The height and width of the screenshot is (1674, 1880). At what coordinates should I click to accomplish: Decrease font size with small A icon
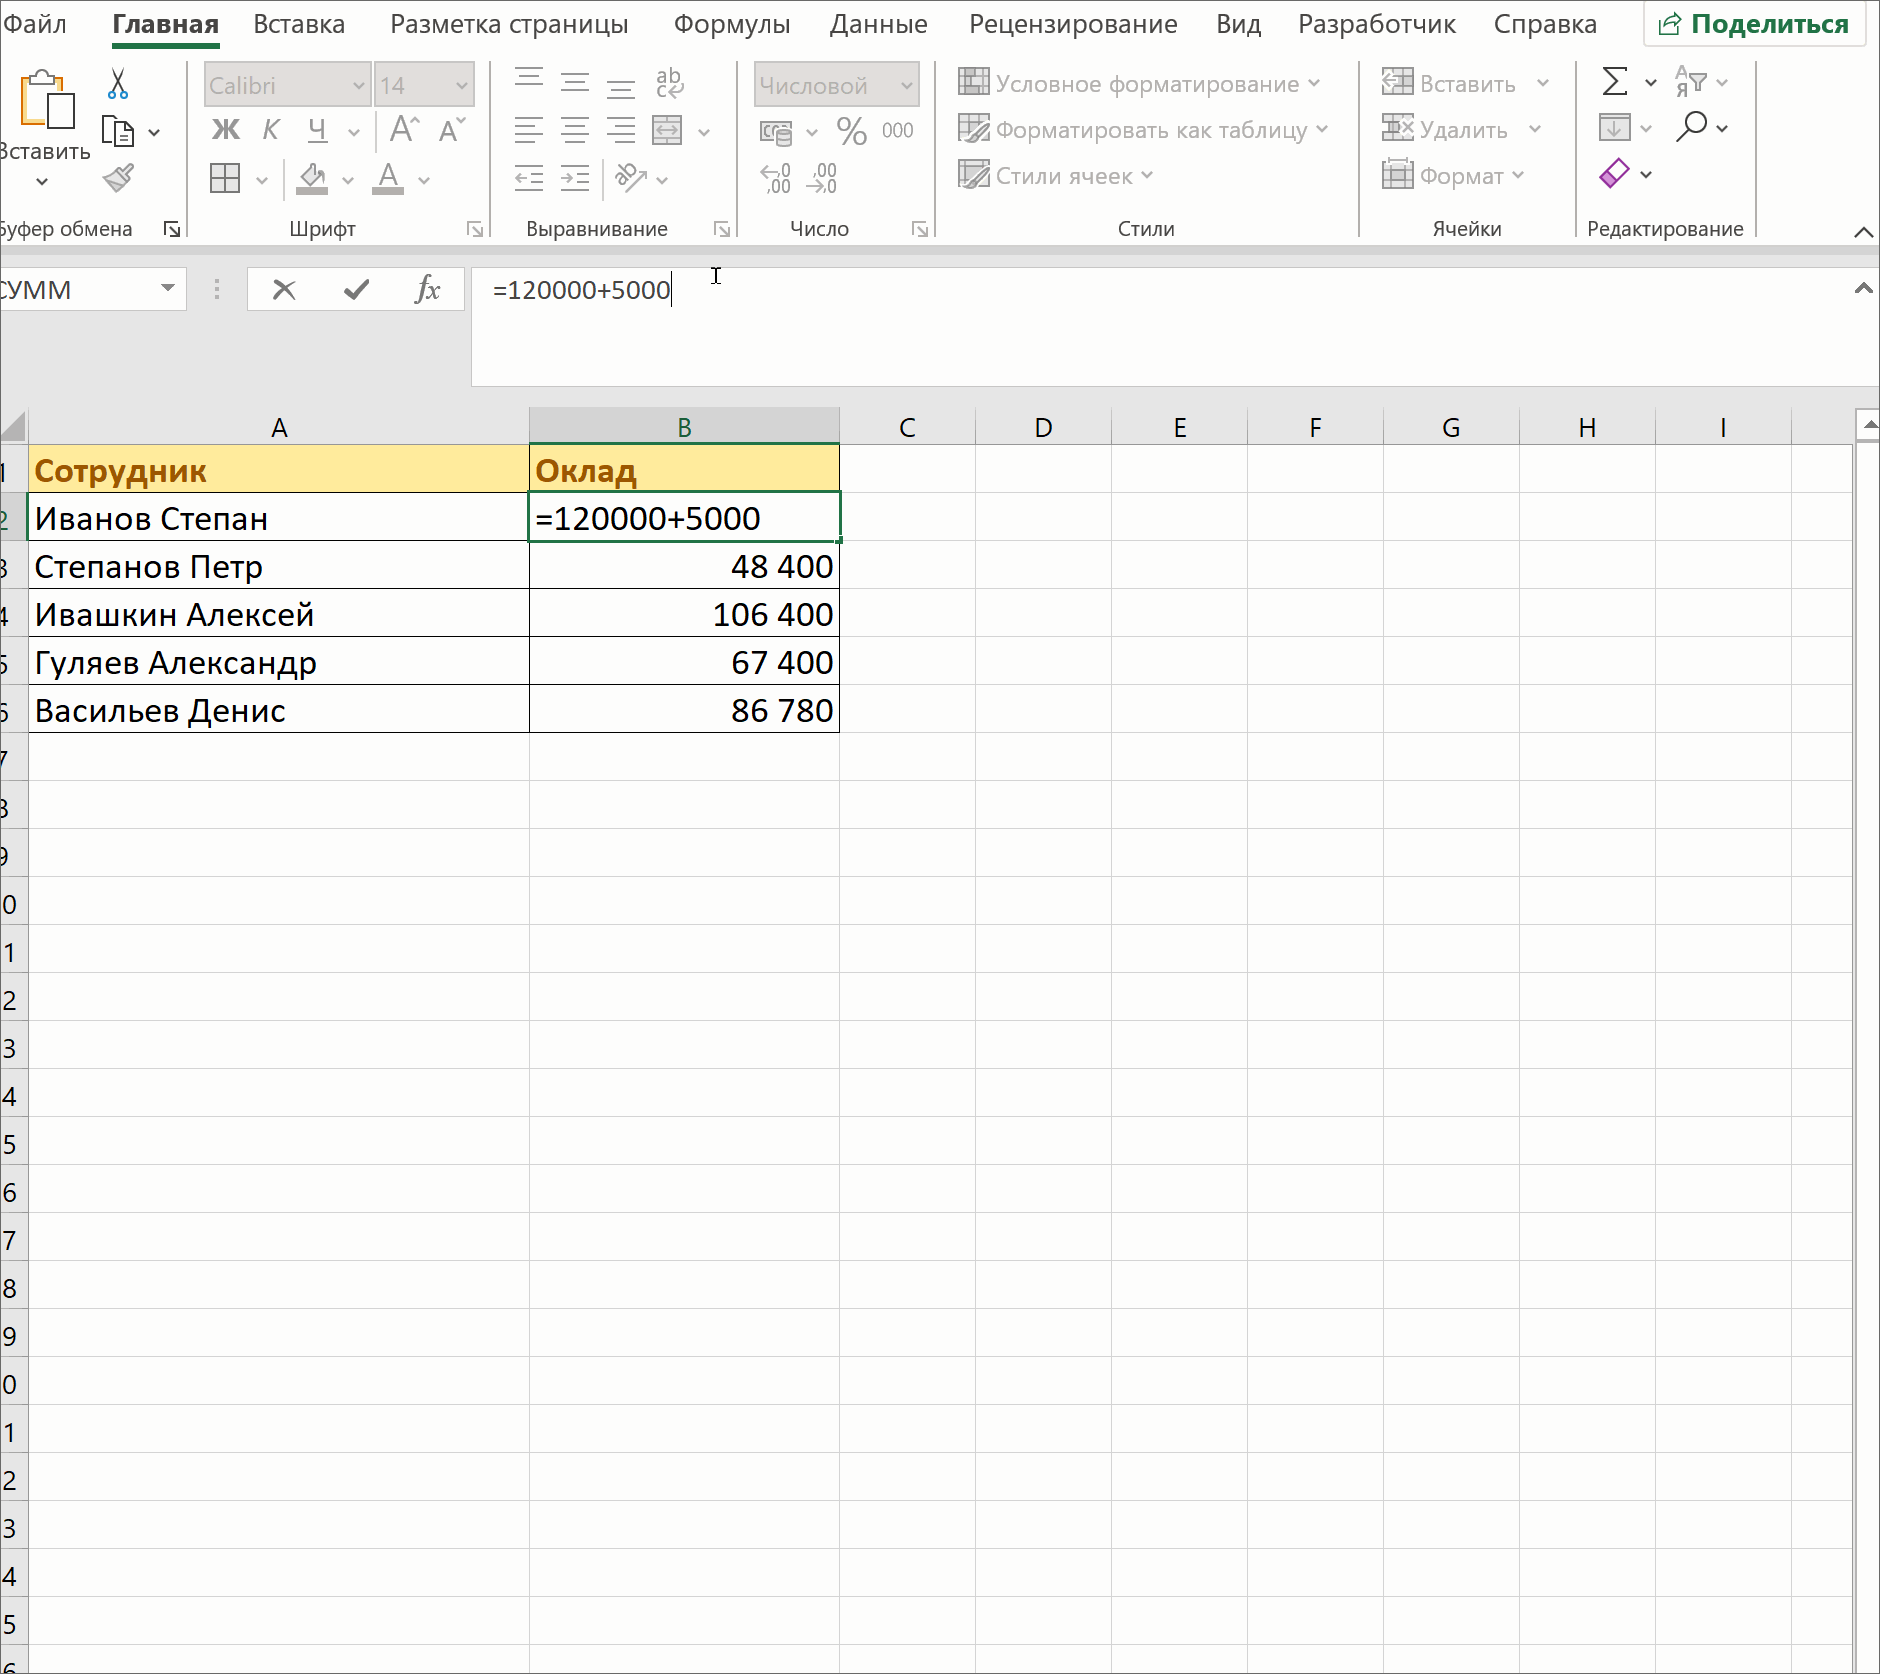452,130
